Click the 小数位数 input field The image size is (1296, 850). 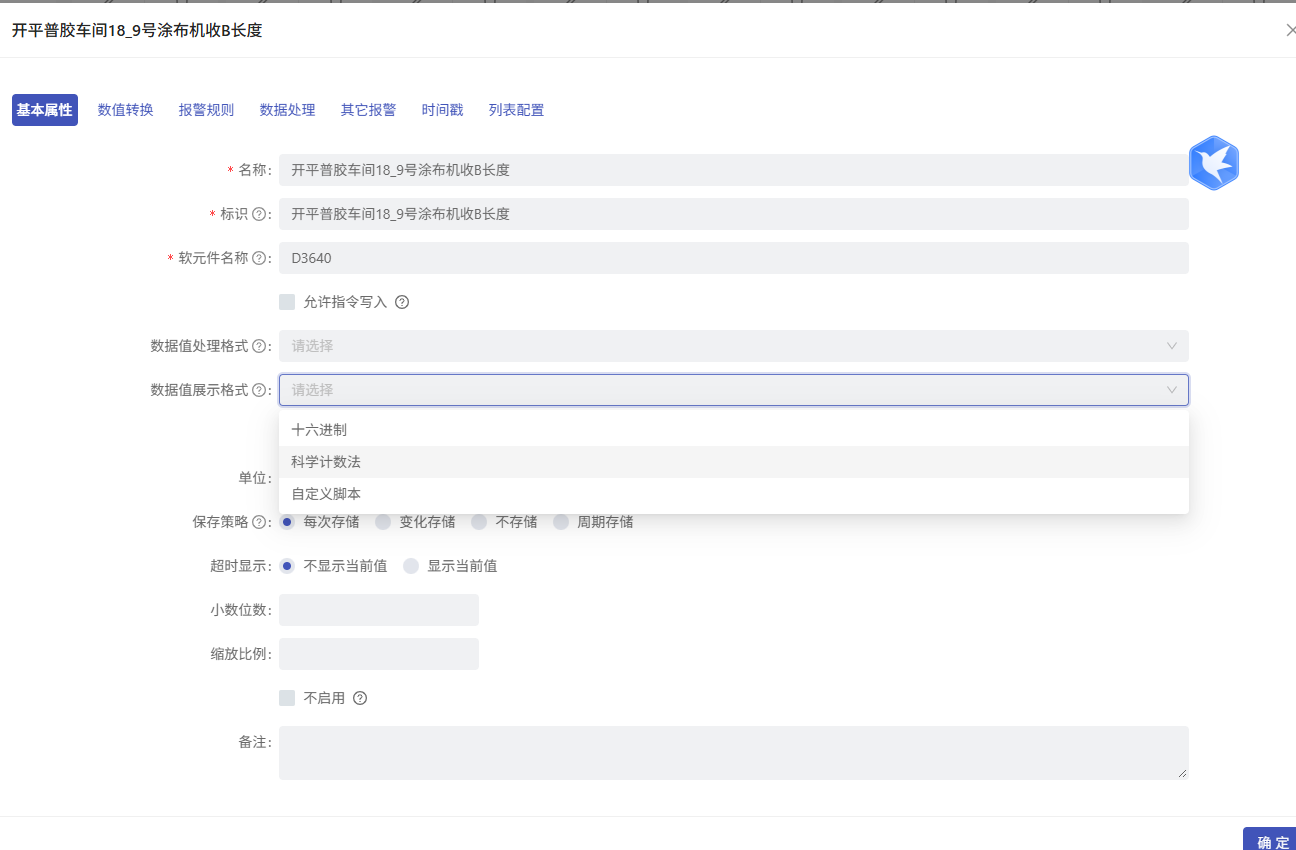coord(379,610)
